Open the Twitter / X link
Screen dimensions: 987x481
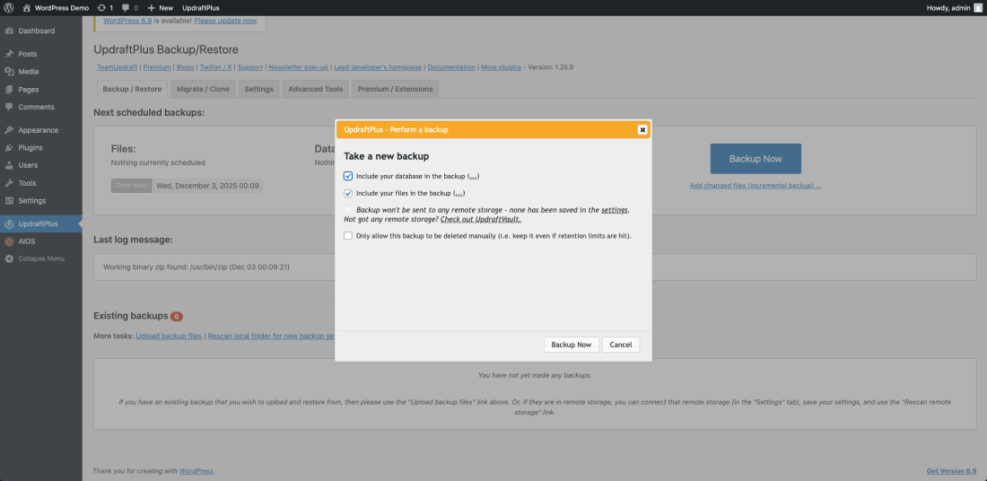tap(216, 67)
